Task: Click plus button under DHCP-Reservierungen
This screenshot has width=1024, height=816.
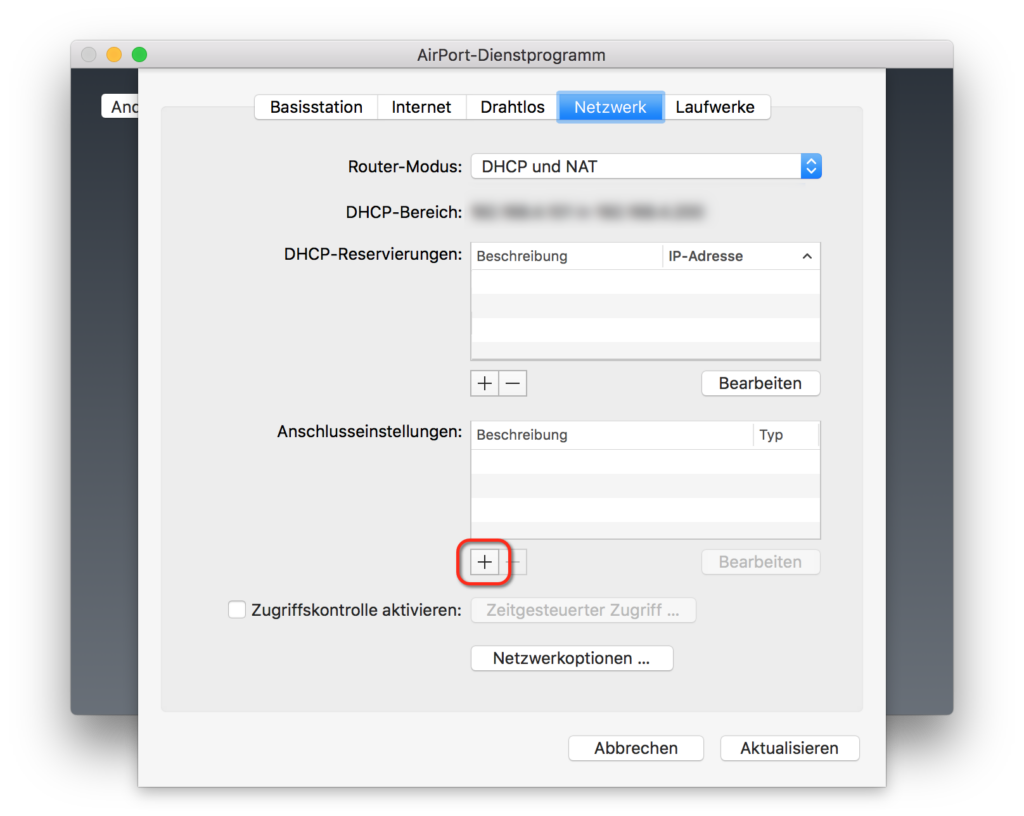Action: click(x=485, y=383)
